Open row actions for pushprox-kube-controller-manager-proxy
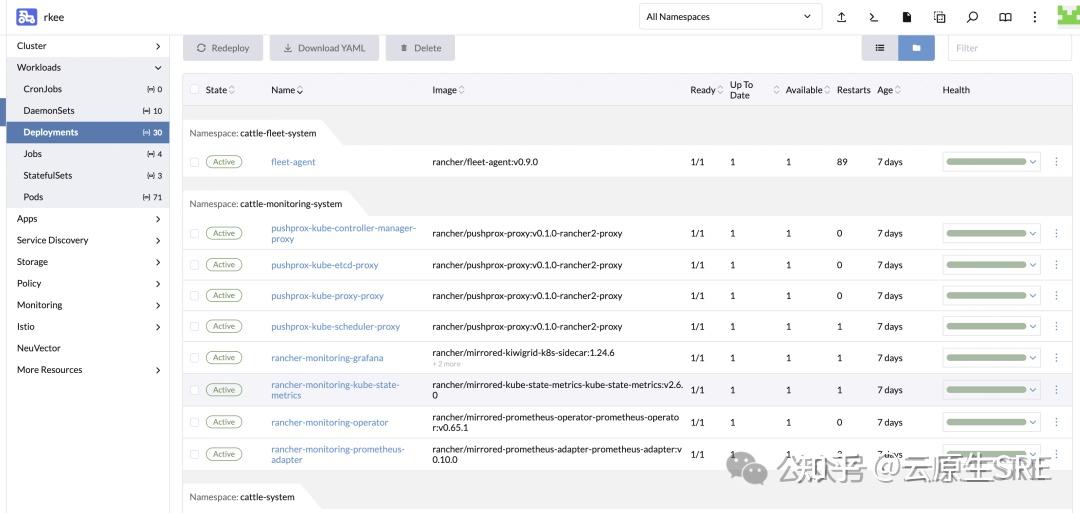This screenshot has width=1080, height=513. tap(1057, 233)
